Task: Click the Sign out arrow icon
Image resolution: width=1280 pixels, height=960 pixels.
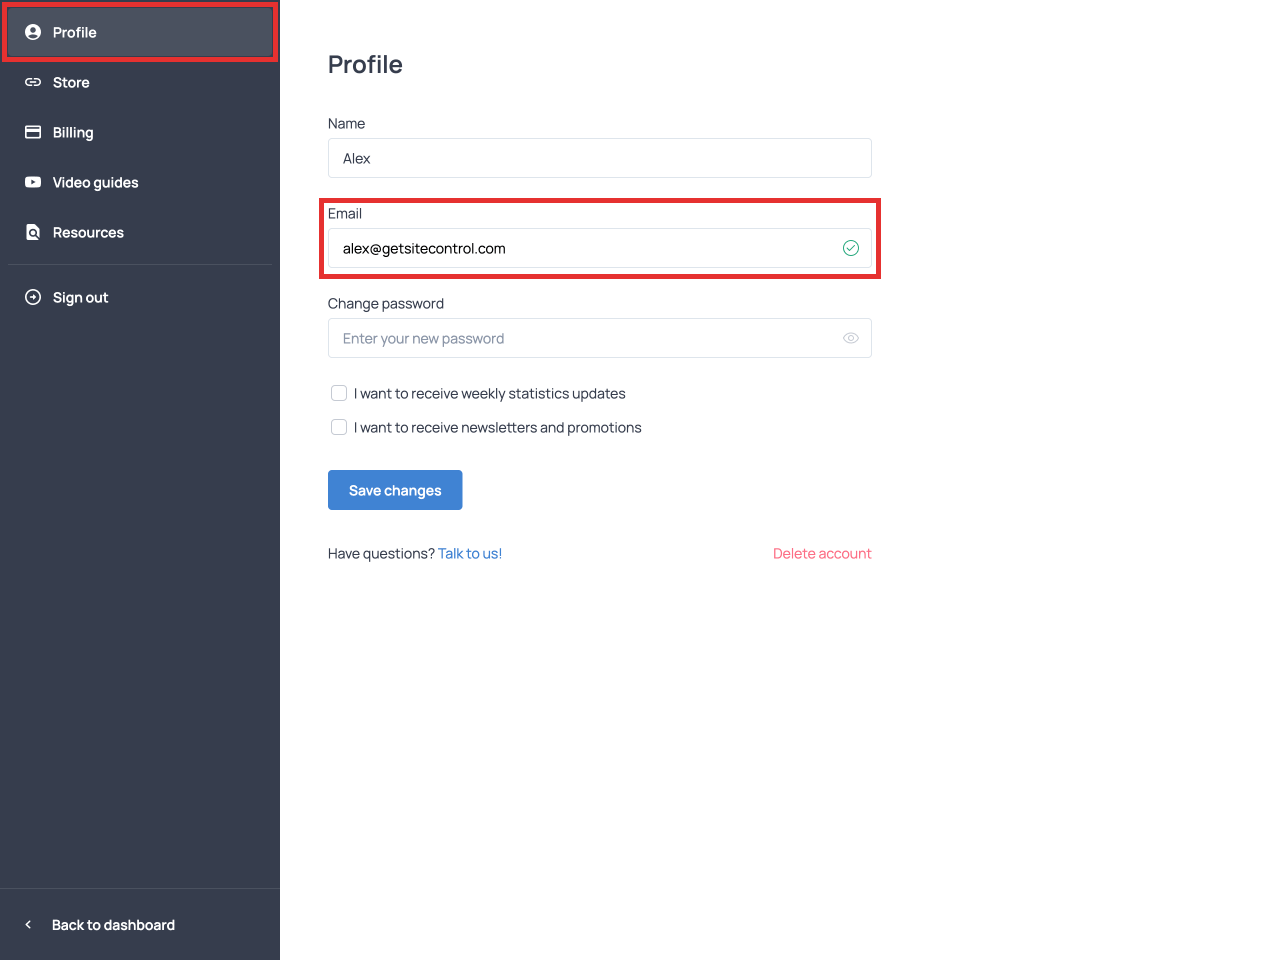Action: click(x=33, y=297)
